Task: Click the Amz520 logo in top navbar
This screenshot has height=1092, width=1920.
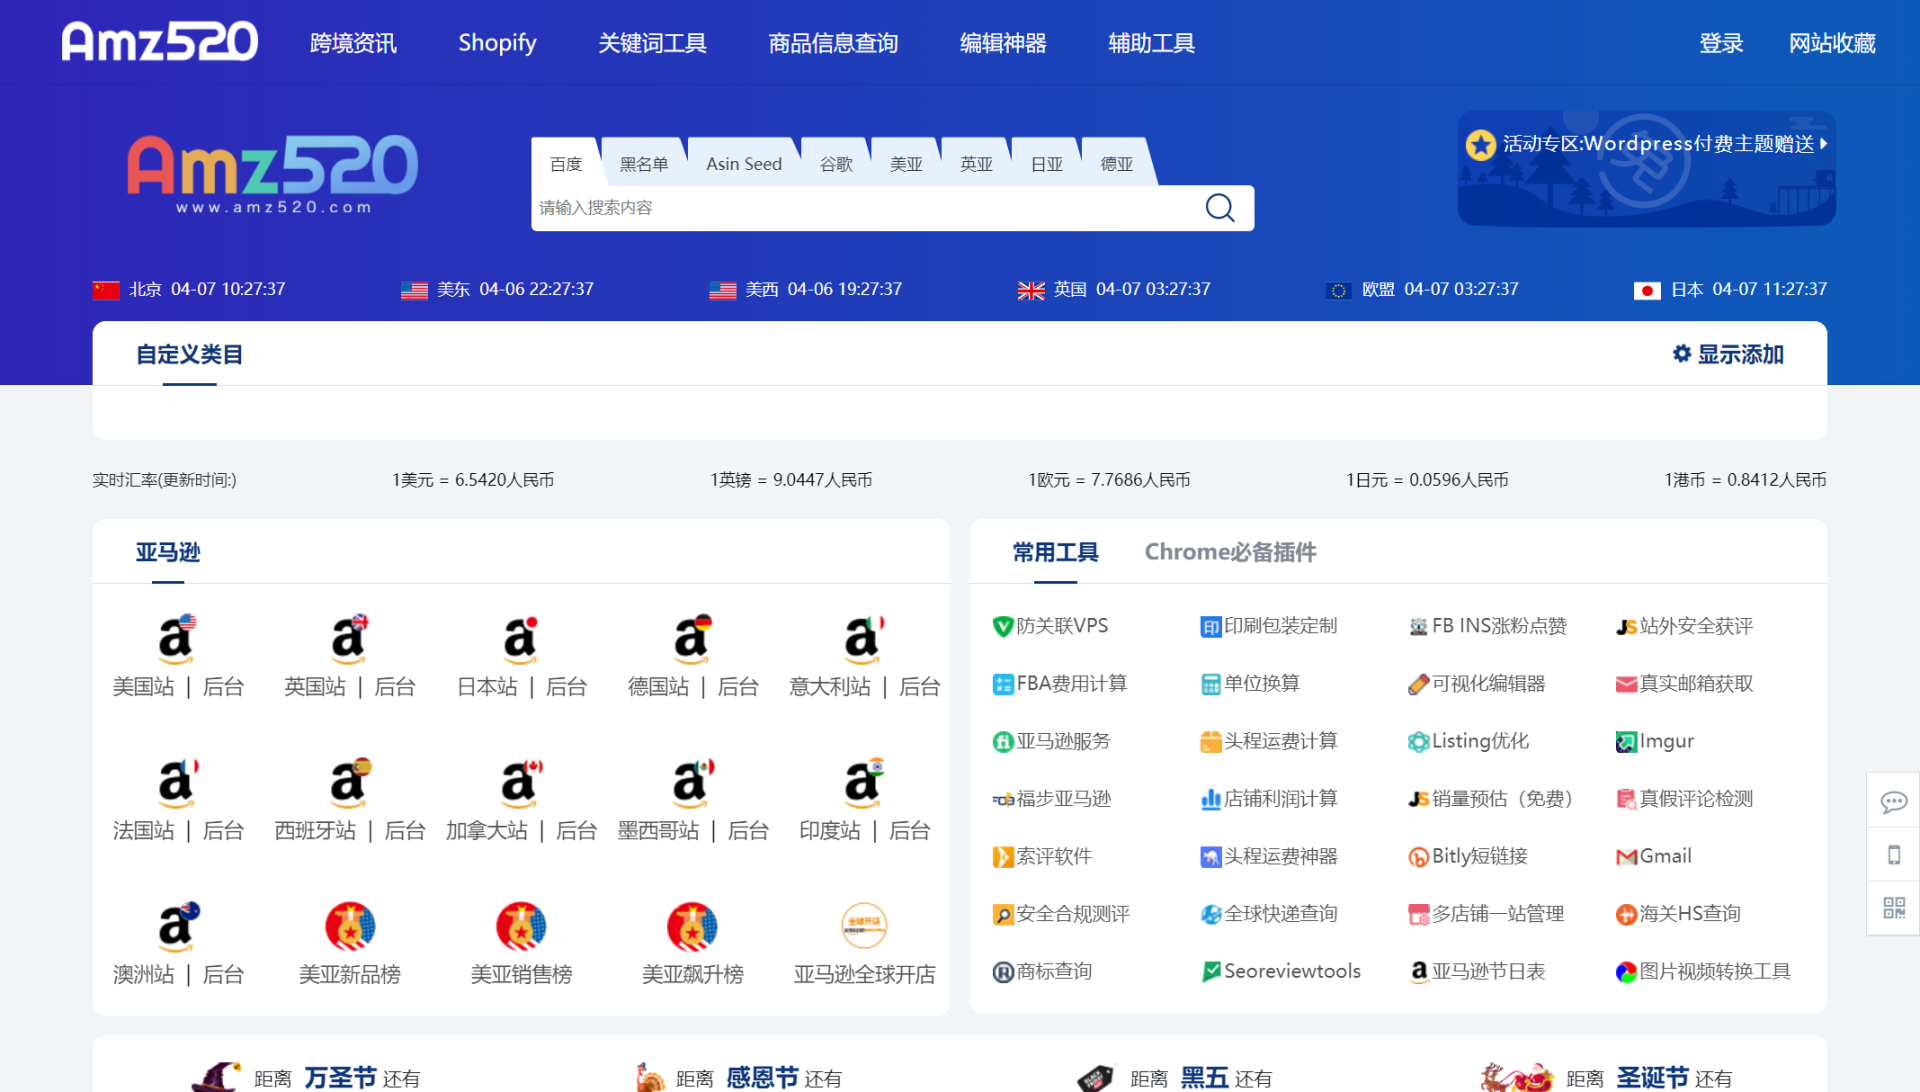Action: pos(160,42)
